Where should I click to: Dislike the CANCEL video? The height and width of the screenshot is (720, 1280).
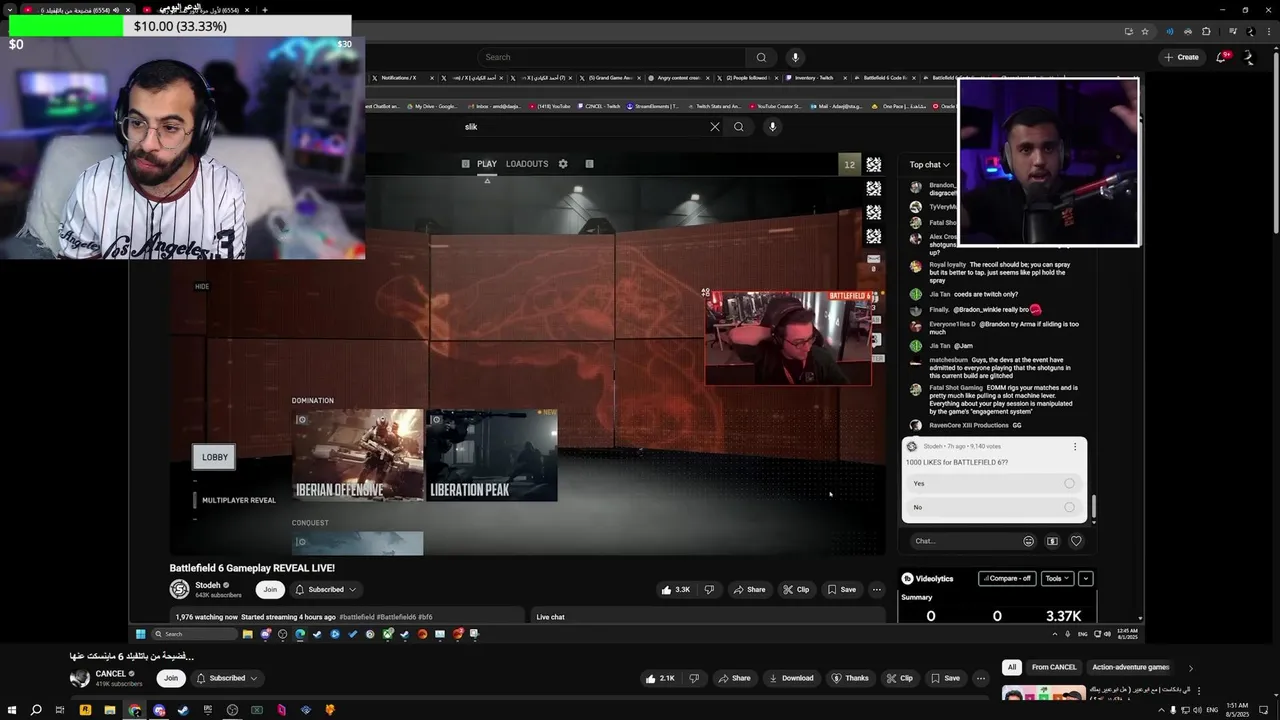[694, 678]
